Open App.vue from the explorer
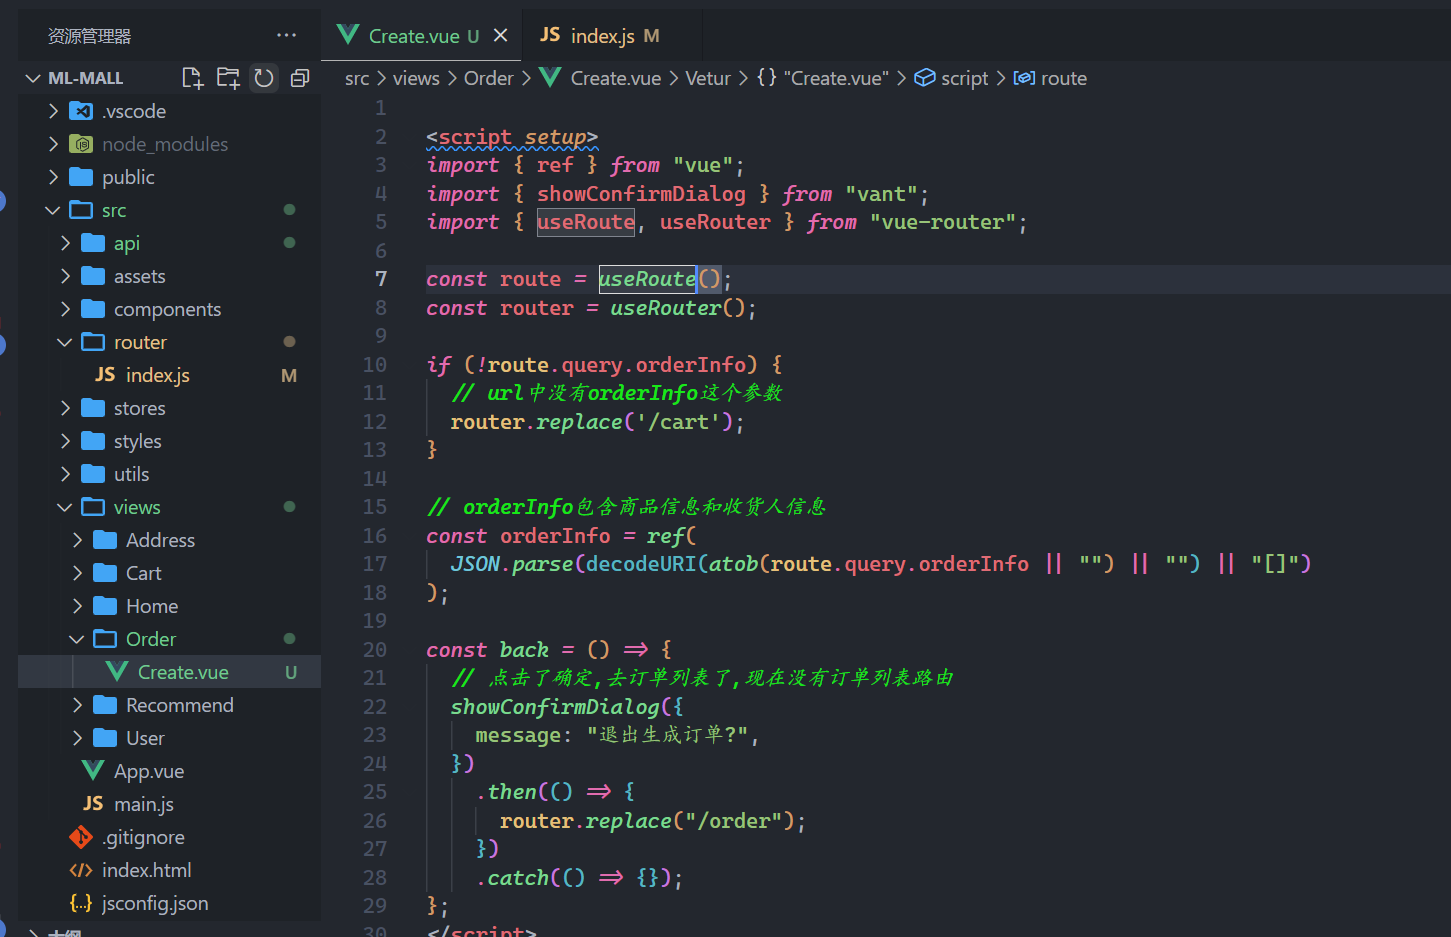 click(x=169, y=771)
